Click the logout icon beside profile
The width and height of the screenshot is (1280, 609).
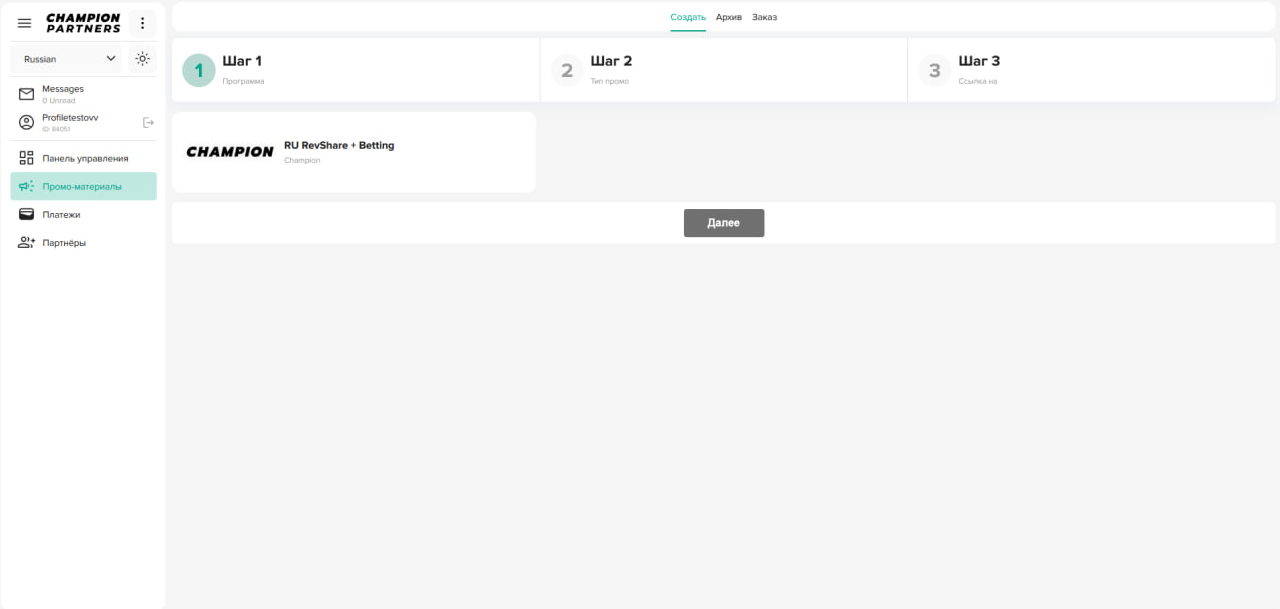click(148, 122)
